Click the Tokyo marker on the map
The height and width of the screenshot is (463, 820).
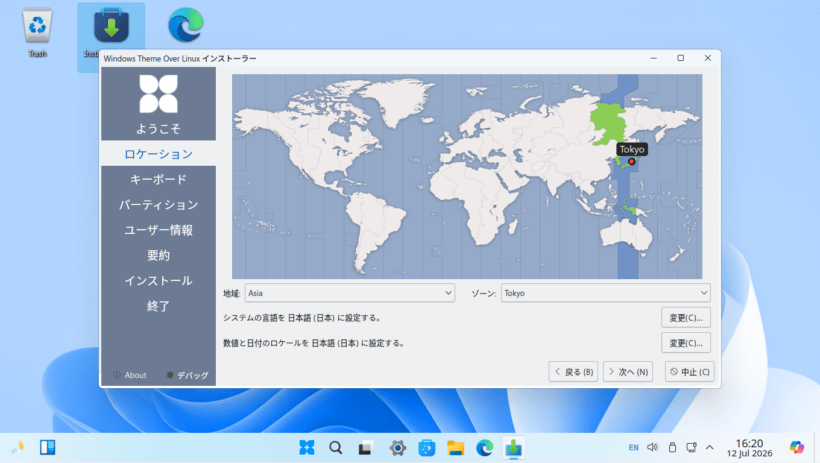coord(632,162)
